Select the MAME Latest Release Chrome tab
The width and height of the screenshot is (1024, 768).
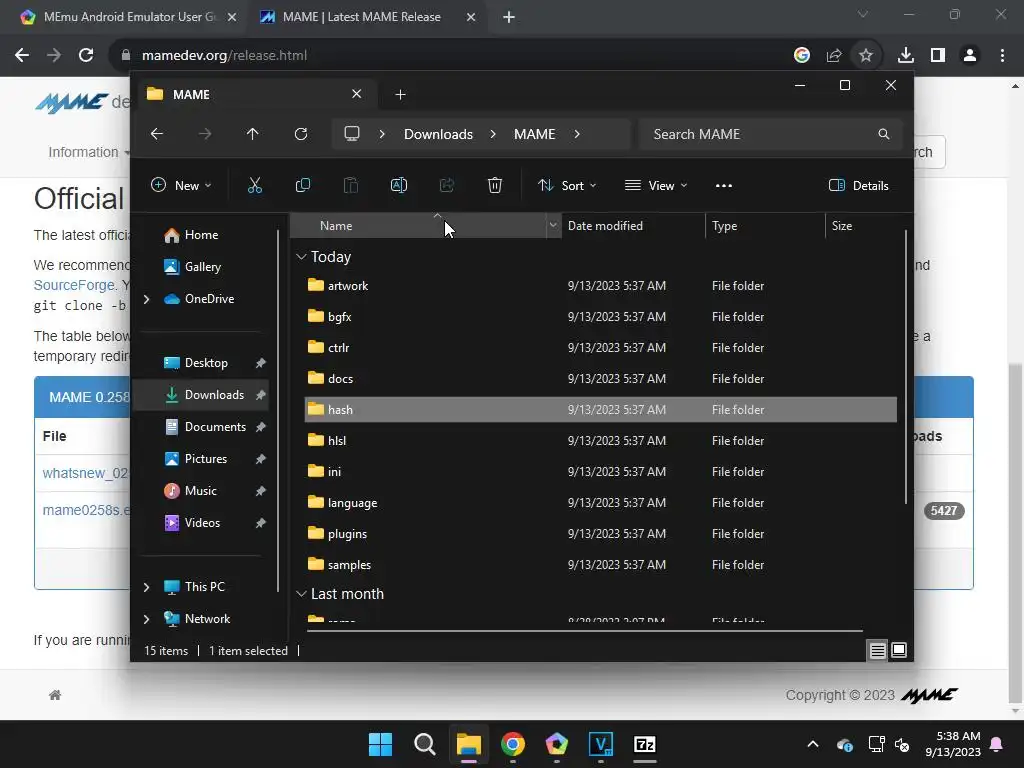click(x=361, y=17)
